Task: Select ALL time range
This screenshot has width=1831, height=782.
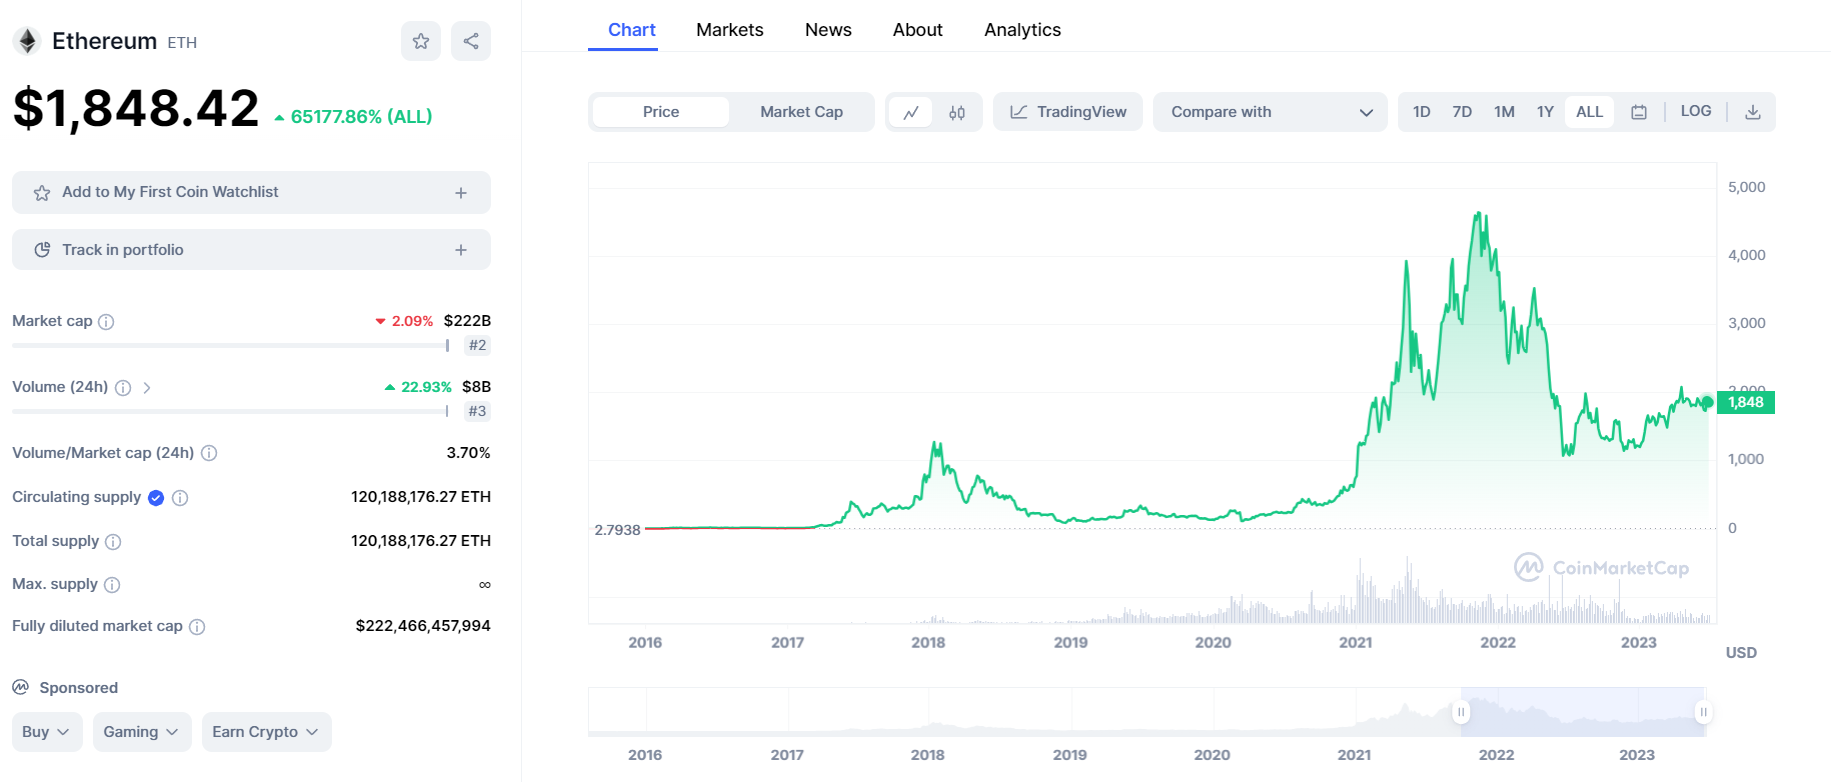Action: point(1589,112)
